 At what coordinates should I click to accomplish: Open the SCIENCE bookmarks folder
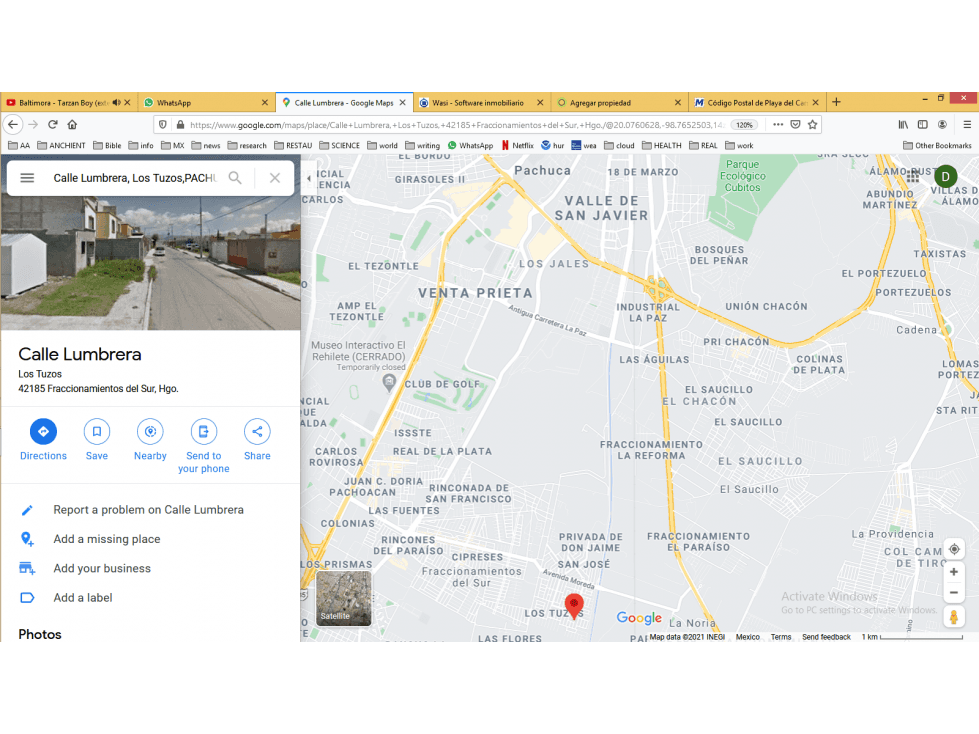coord(340,145)
